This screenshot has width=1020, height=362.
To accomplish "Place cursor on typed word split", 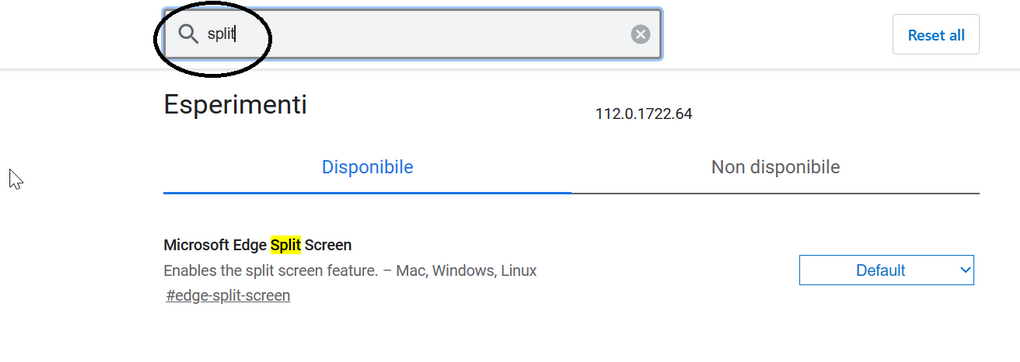I will (221, 35).
